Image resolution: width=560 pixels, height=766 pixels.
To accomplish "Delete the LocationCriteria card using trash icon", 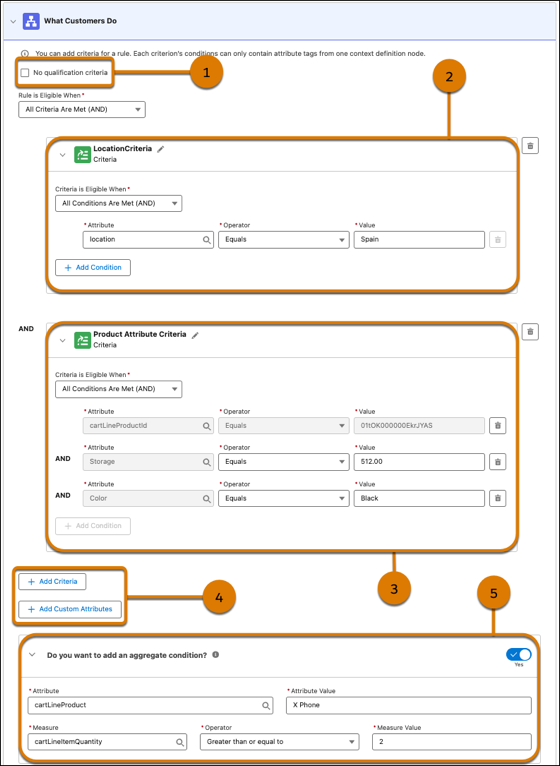I will click(530, 146).
